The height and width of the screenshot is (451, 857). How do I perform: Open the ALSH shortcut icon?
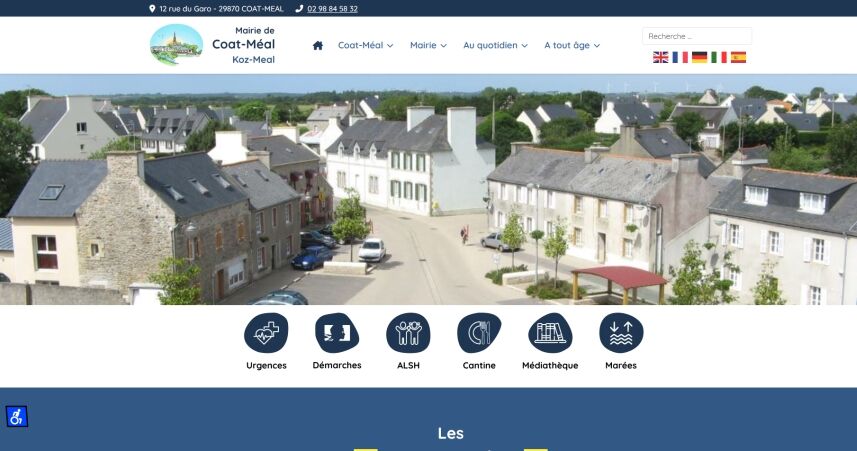pyautogui.click(x=408, y=332)
